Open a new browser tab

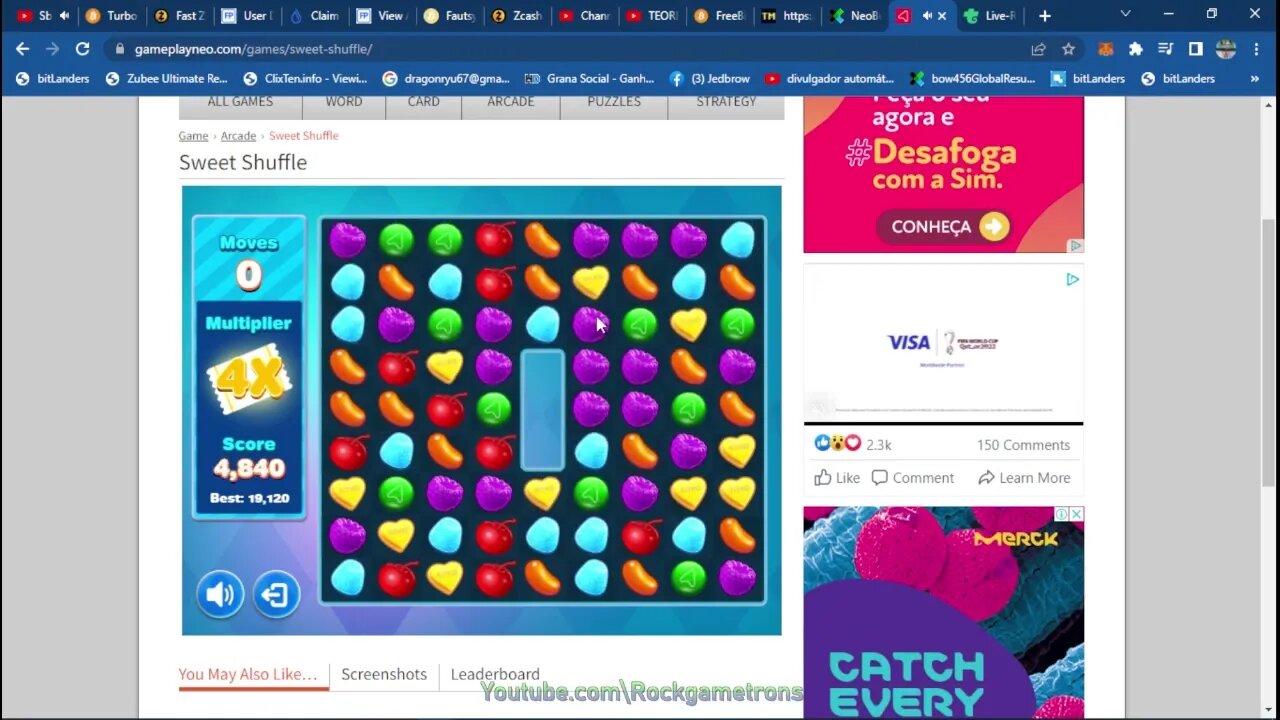tap(1045, 16)
